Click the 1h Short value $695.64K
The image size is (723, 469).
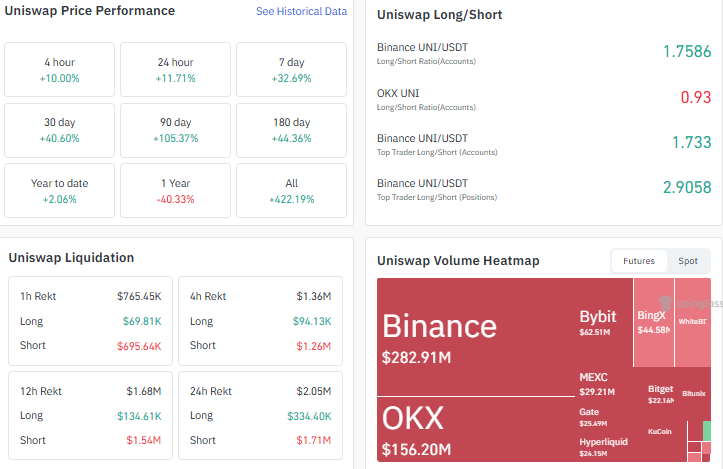[139, 346]
